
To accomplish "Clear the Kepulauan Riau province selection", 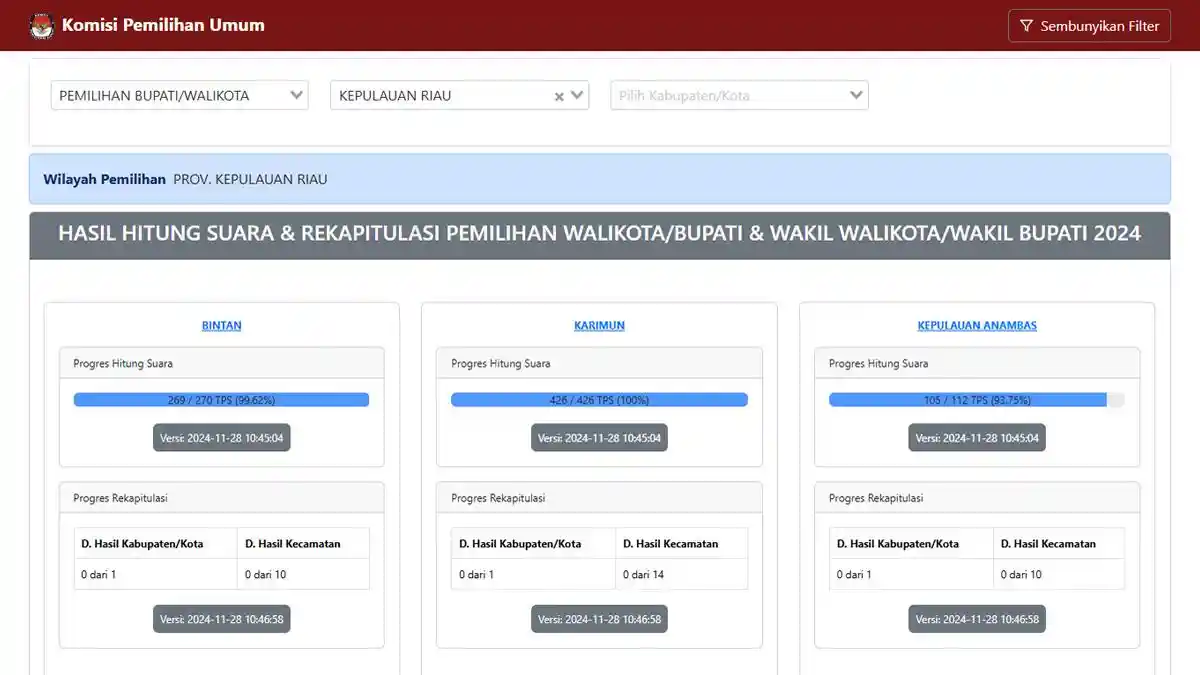I will pyautogui.click(x=560, y=96).
